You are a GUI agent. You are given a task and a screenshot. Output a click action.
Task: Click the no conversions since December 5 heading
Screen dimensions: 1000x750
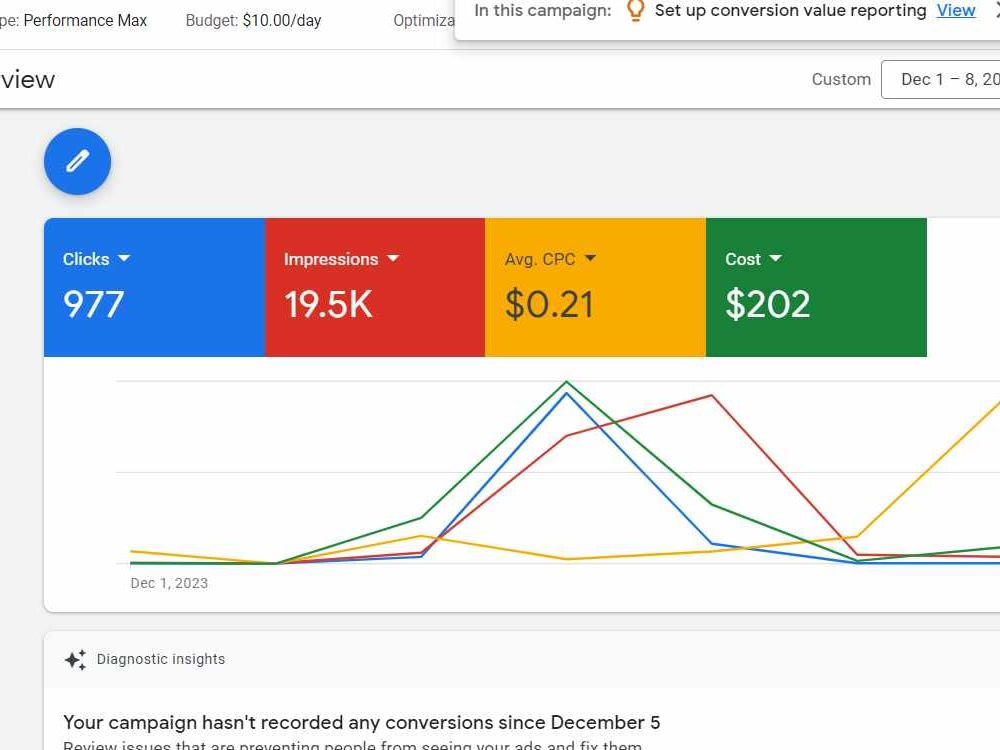coord(362,723)
